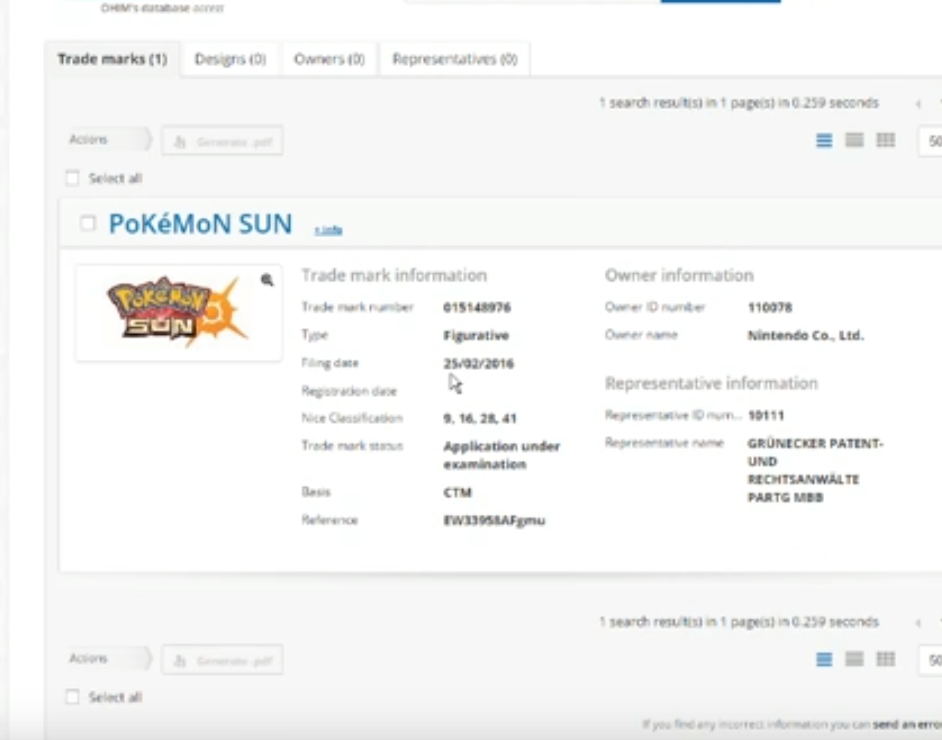
Task: Click filing date 25/02/2016
Action: click(x=478, y=363)
